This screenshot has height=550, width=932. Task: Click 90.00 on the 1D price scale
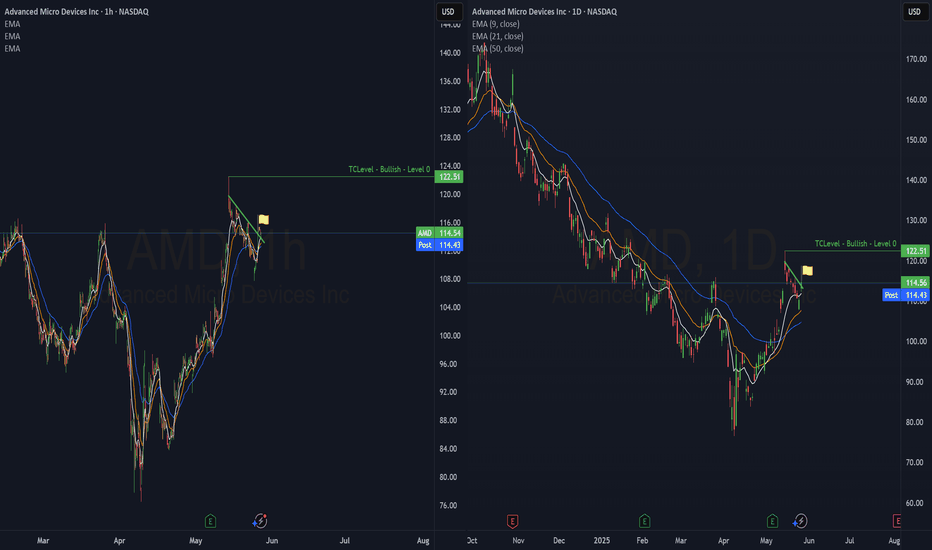915,382
